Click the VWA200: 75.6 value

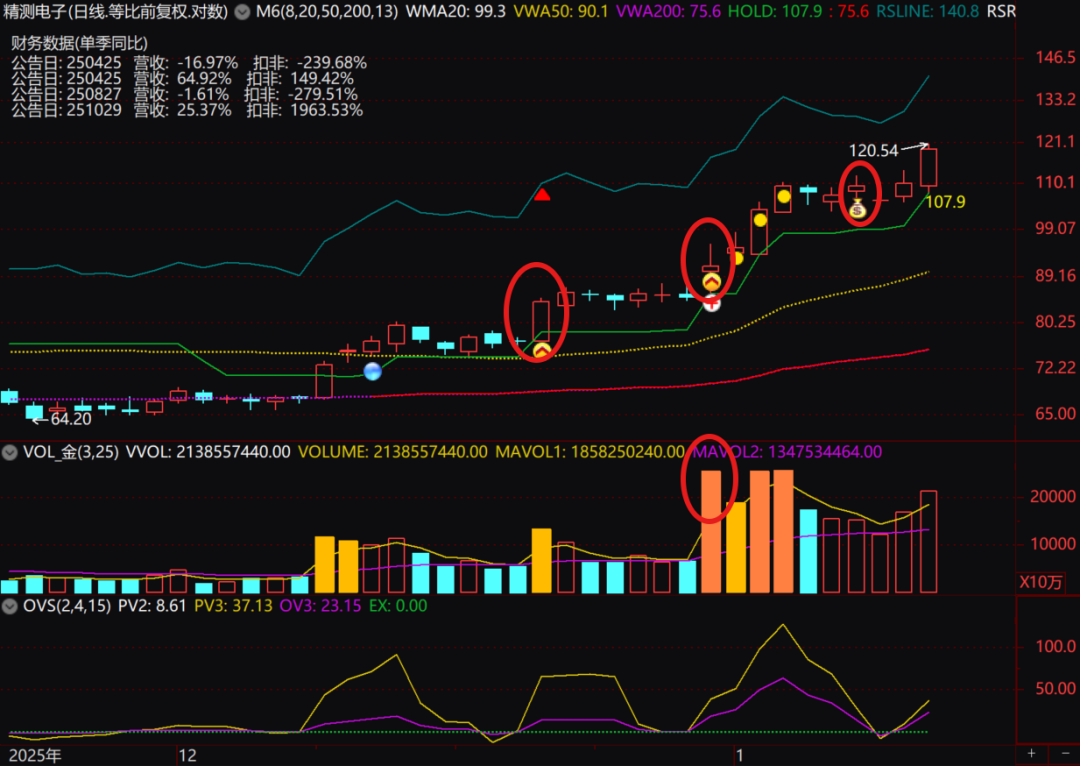[x=668, y=12]
